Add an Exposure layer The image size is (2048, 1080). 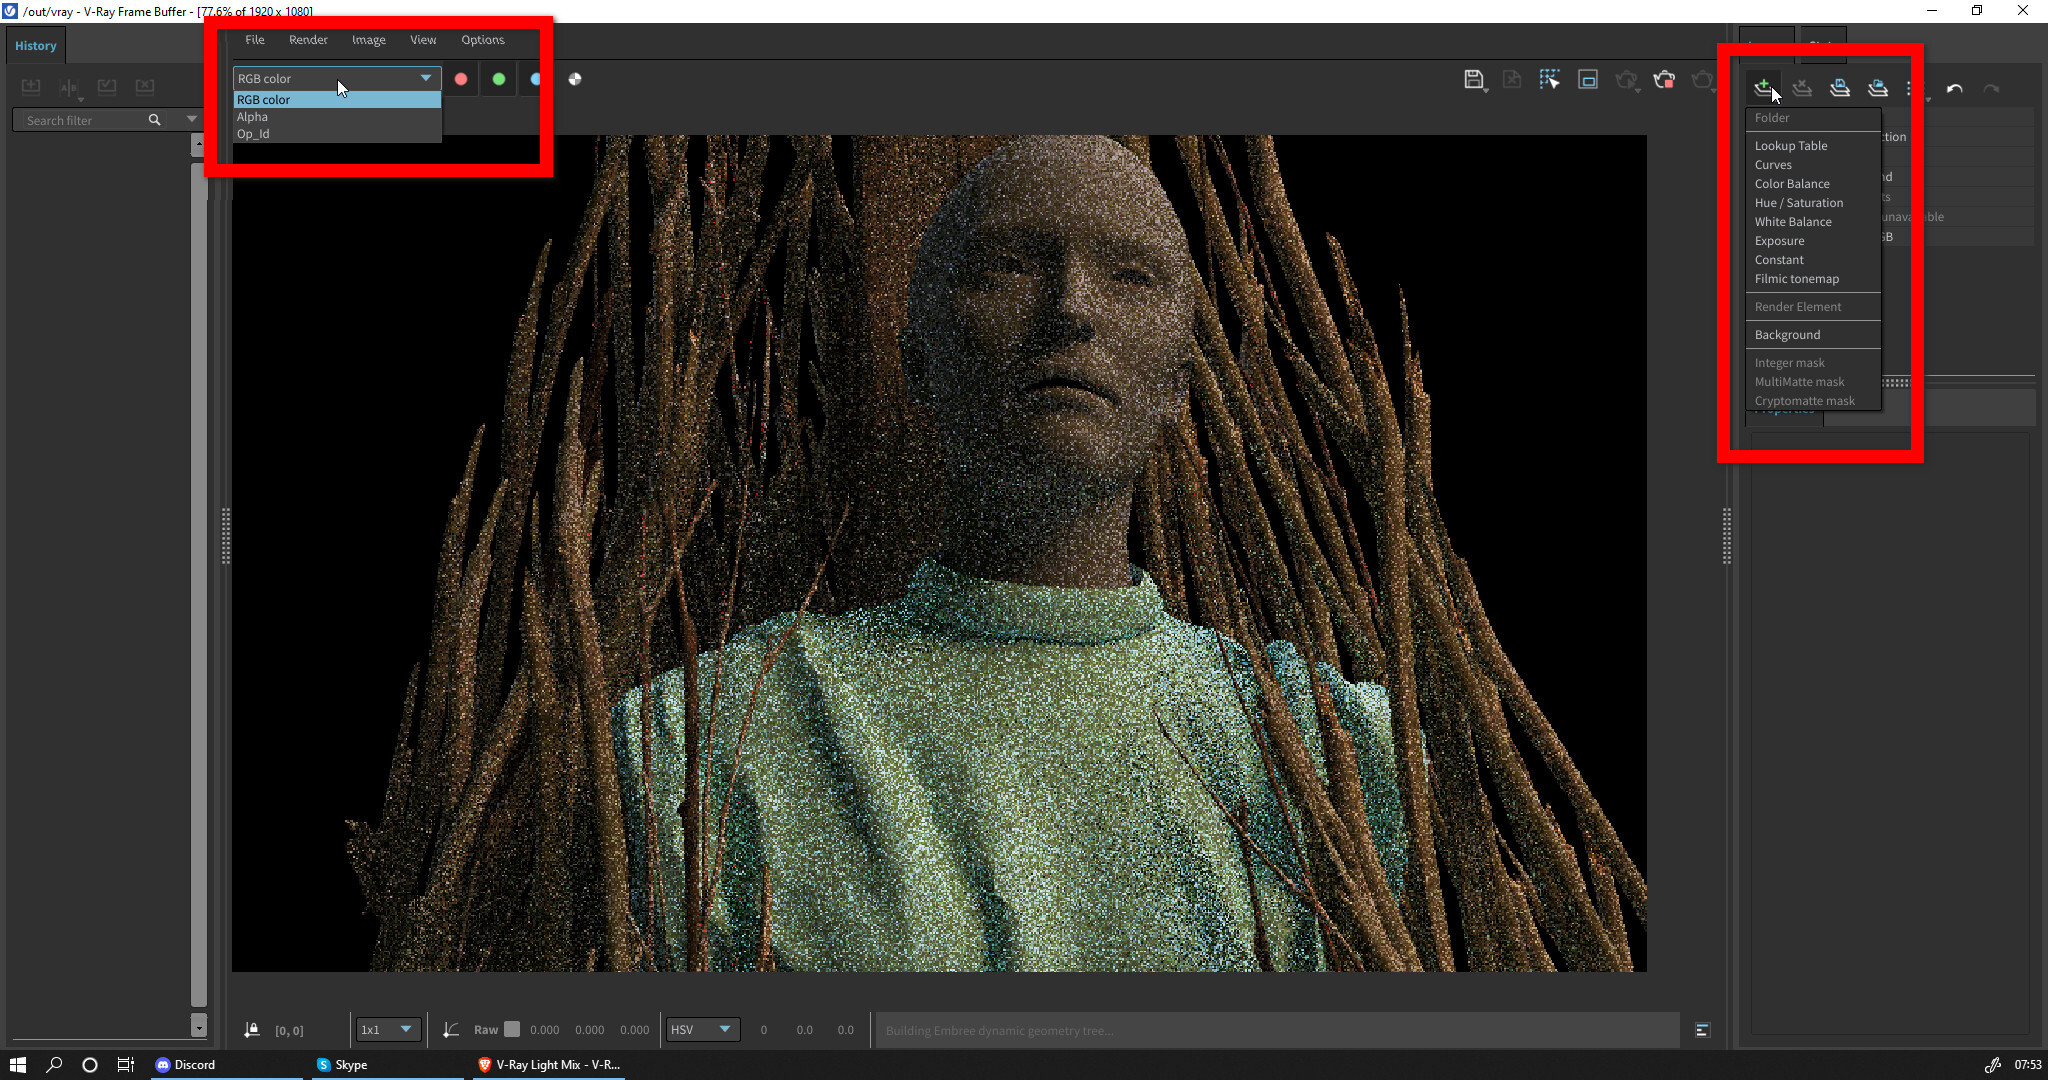coord(1813,241)
